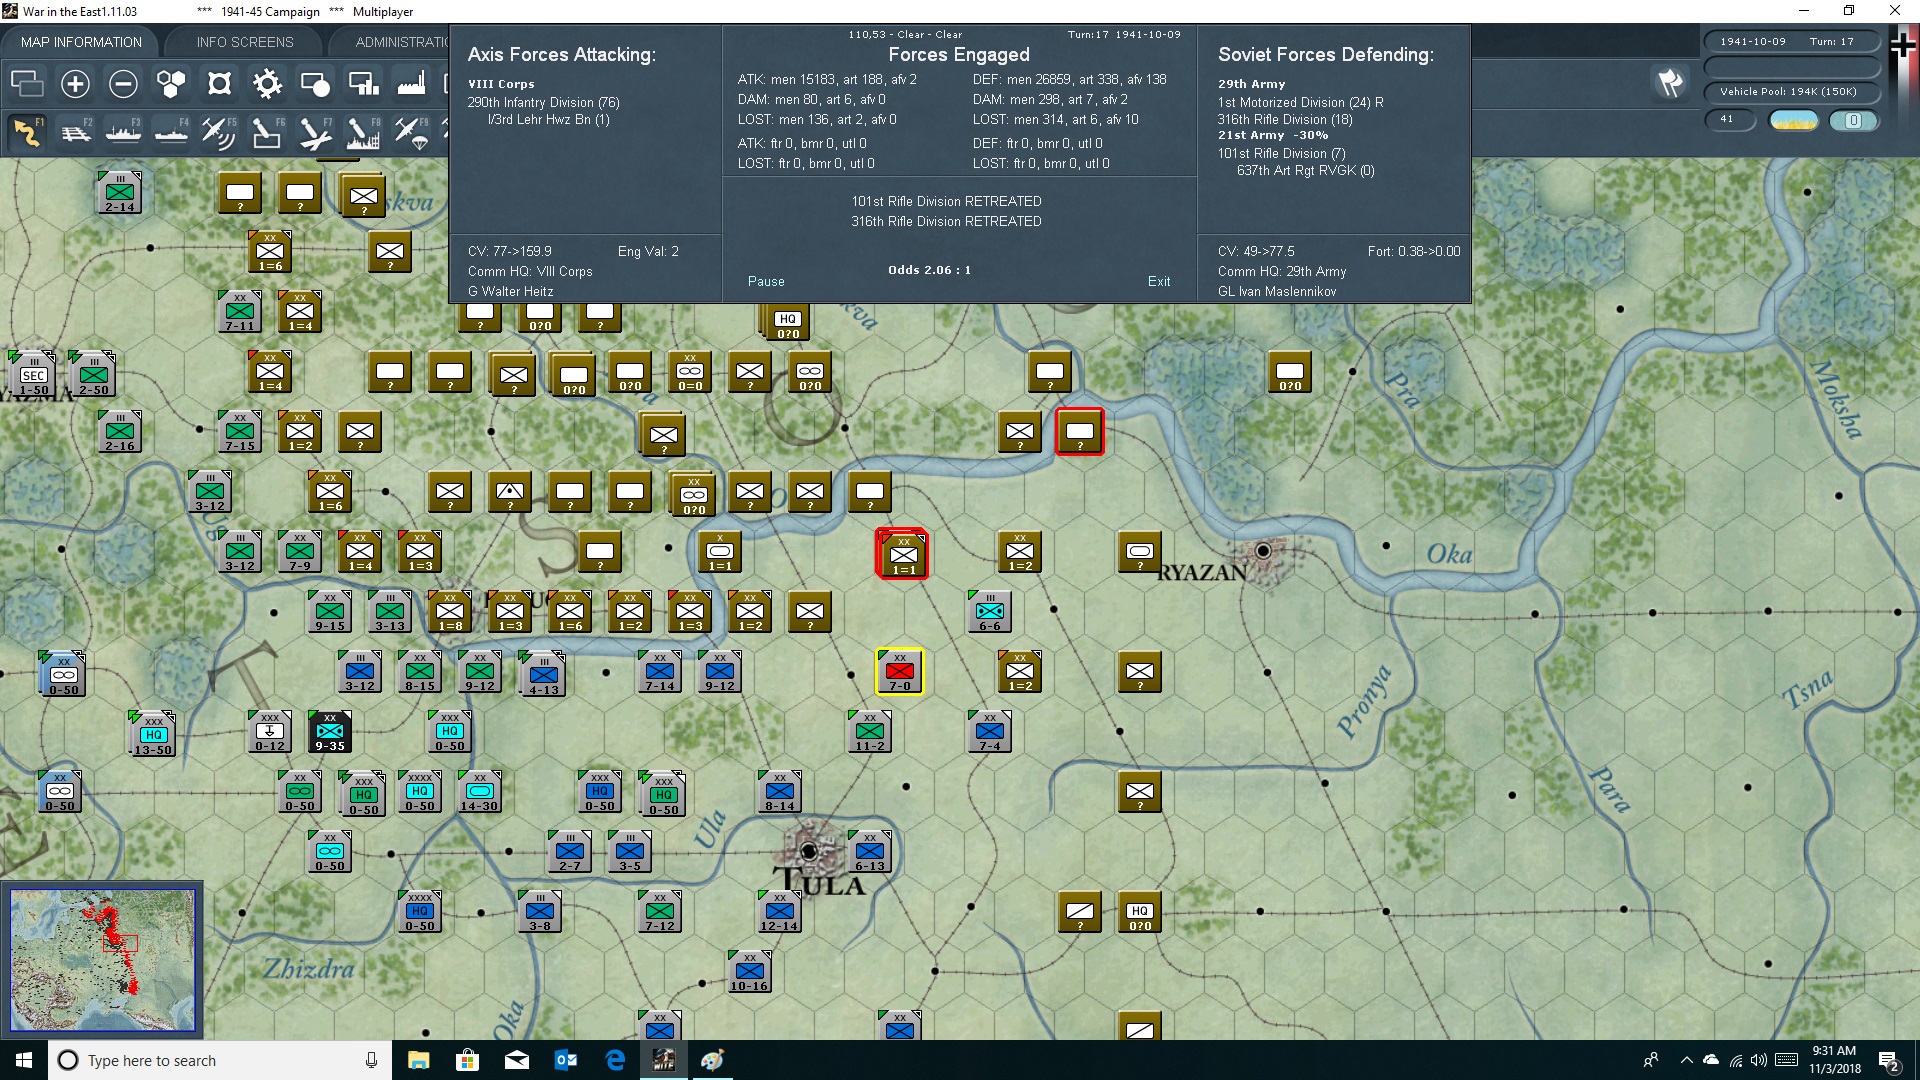Open the INFO SCREENS tab
1920x1080 pixels.
(245, 42)
